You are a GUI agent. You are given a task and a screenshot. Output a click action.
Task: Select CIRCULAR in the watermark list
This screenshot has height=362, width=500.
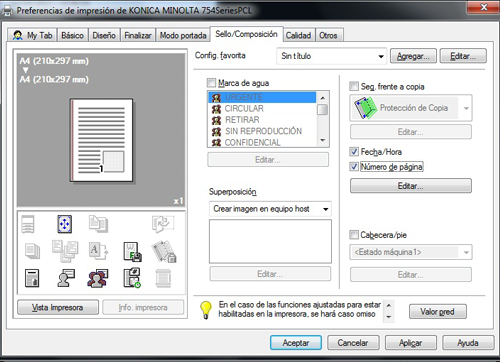pyautogui.click(x=262, y=109)
